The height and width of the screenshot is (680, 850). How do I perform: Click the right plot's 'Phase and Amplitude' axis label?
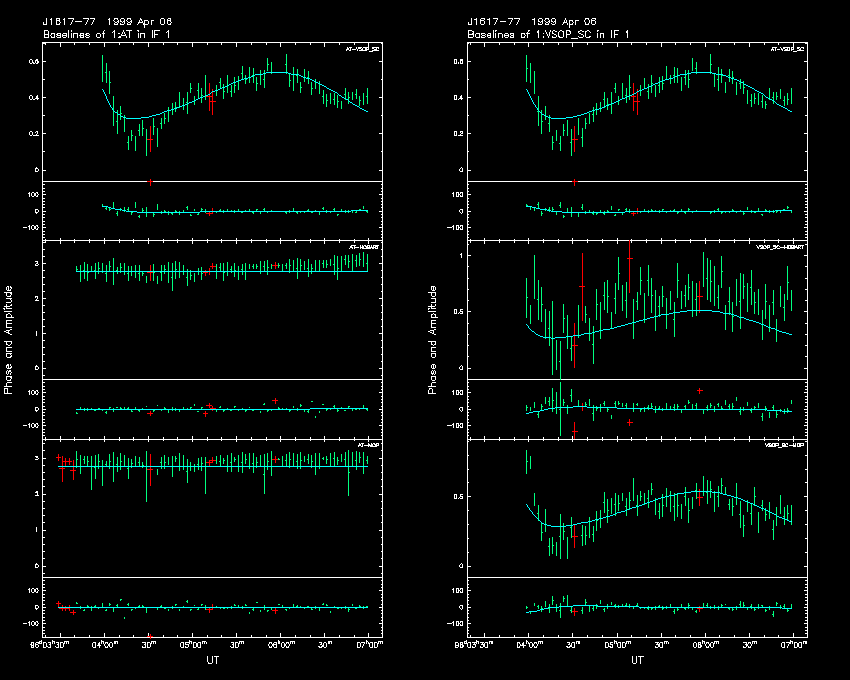click(x=432, y=340)
